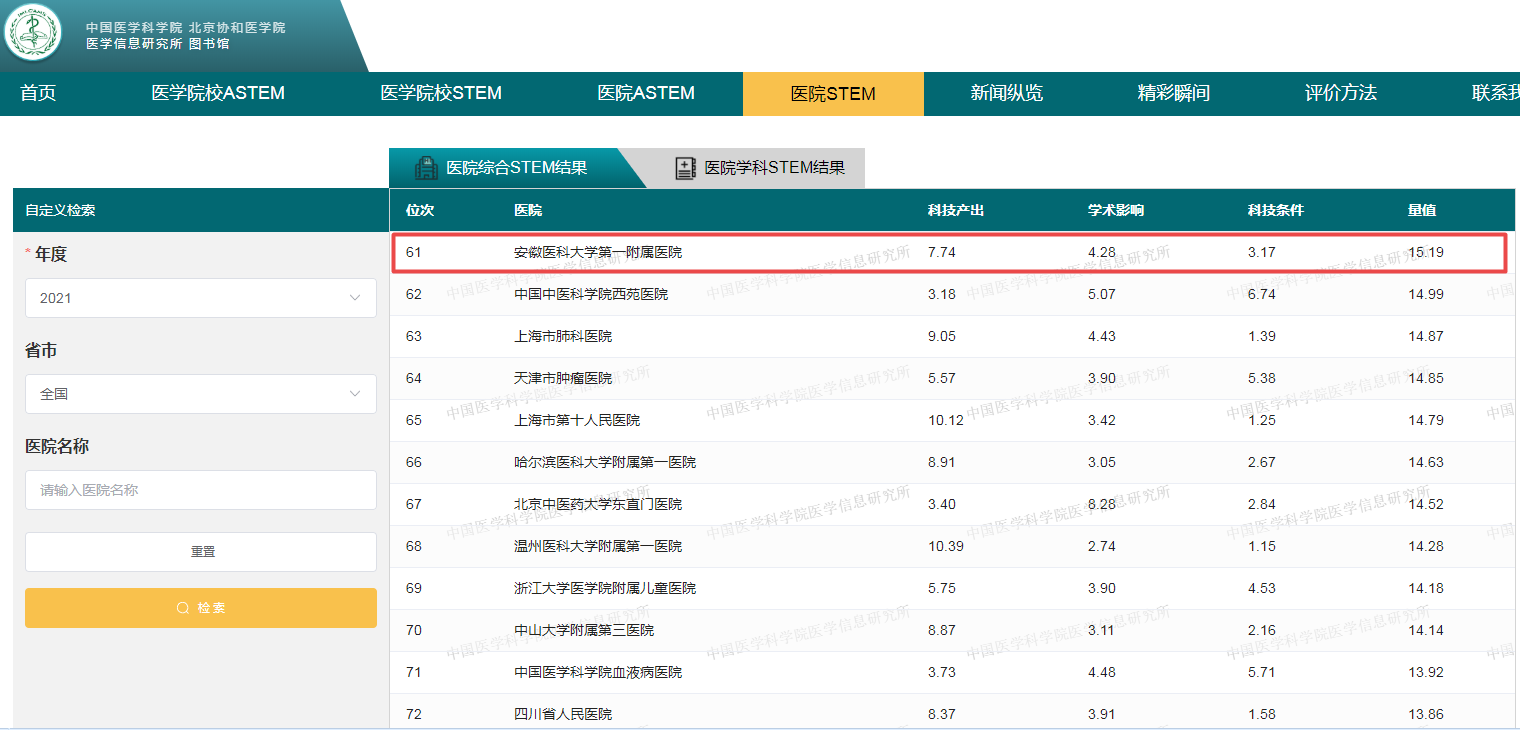Focus the 请输入医院名称 input field
Viewport: 1520px width, 730px height.
(200, 490)
